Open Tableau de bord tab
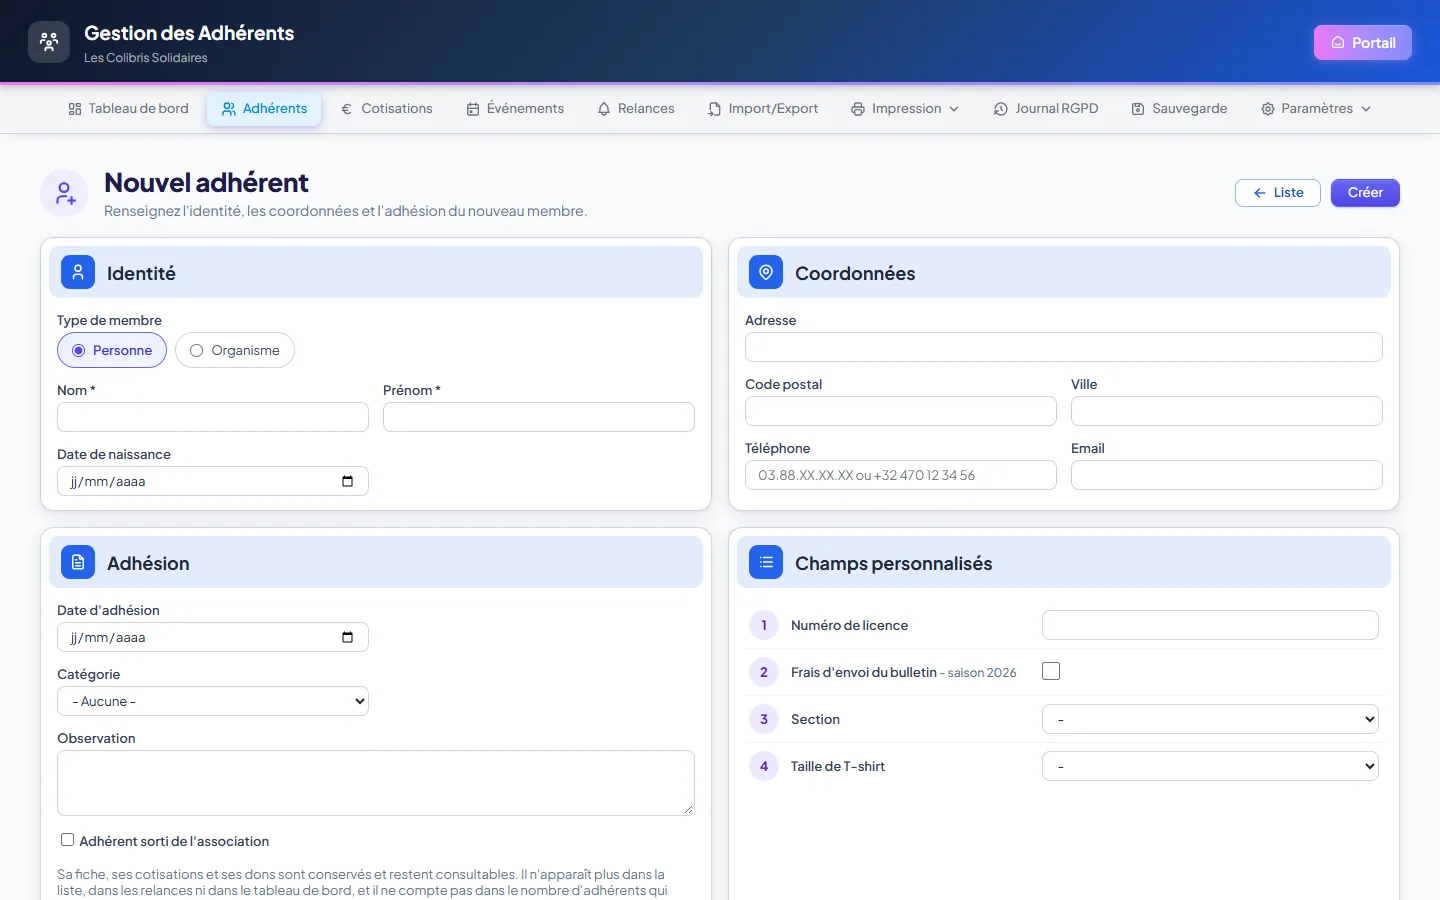The height and width of the screenshot is (900, 1440). (x=128, y=109)
